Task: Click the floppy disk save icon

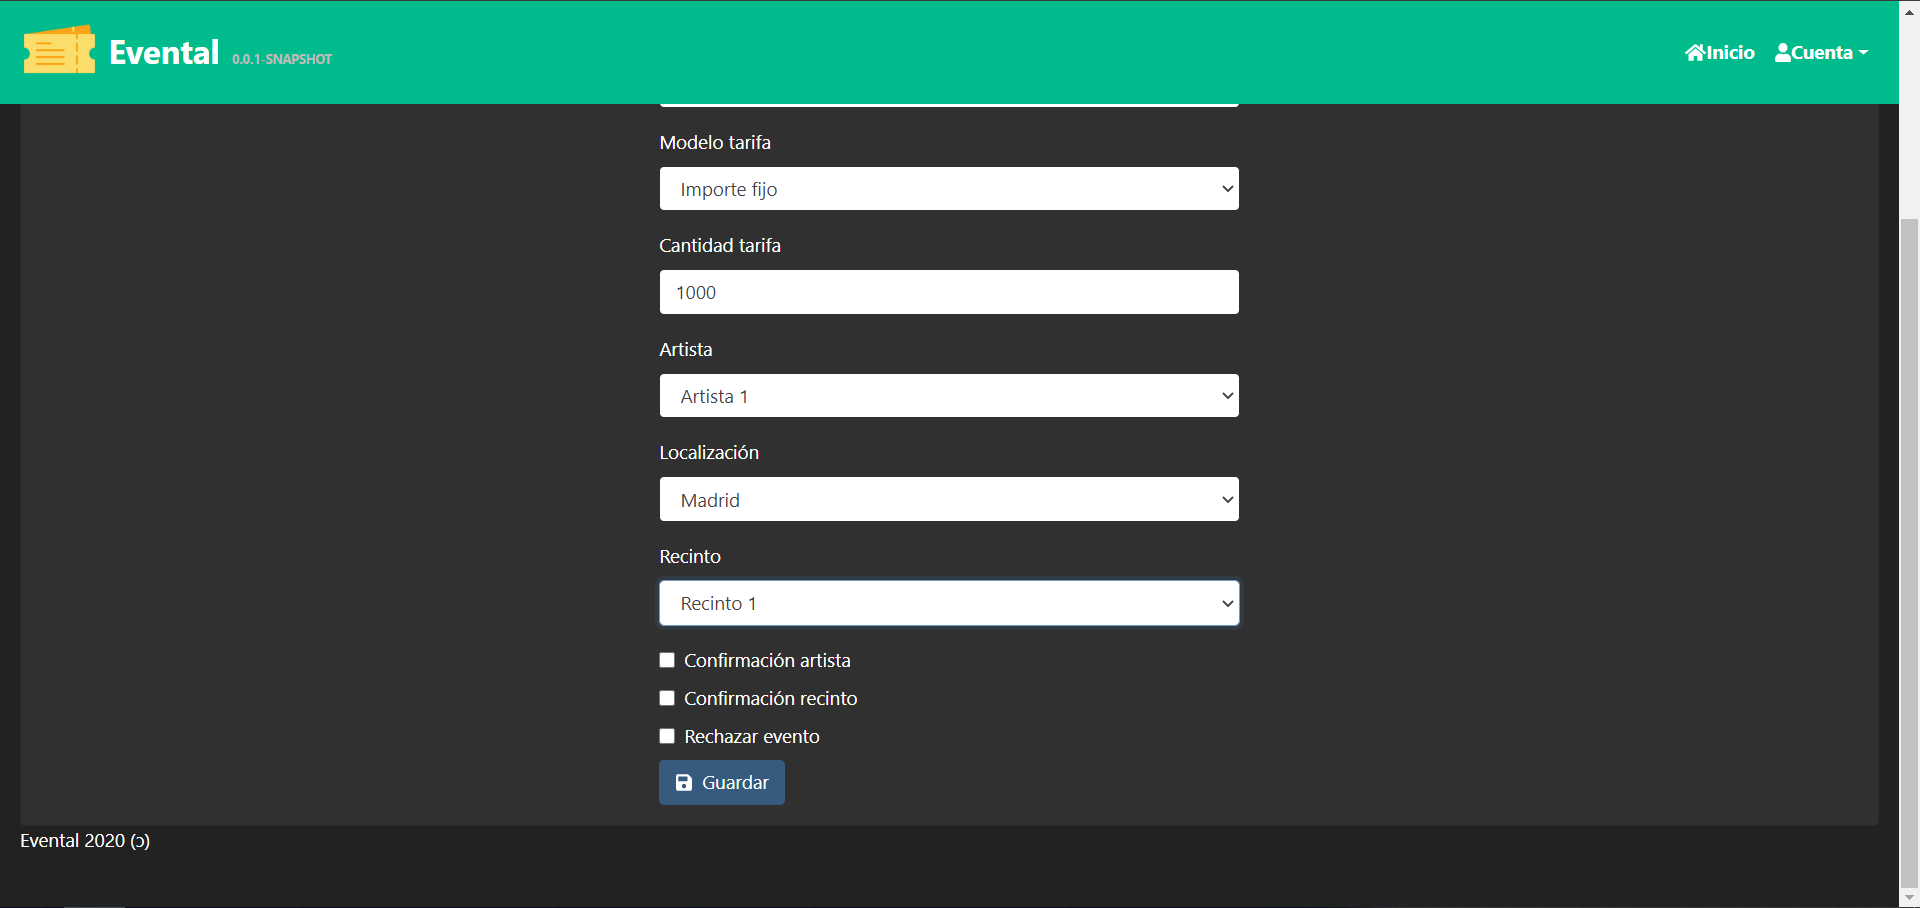Action: pyautogui.click(x=684, y=783)
